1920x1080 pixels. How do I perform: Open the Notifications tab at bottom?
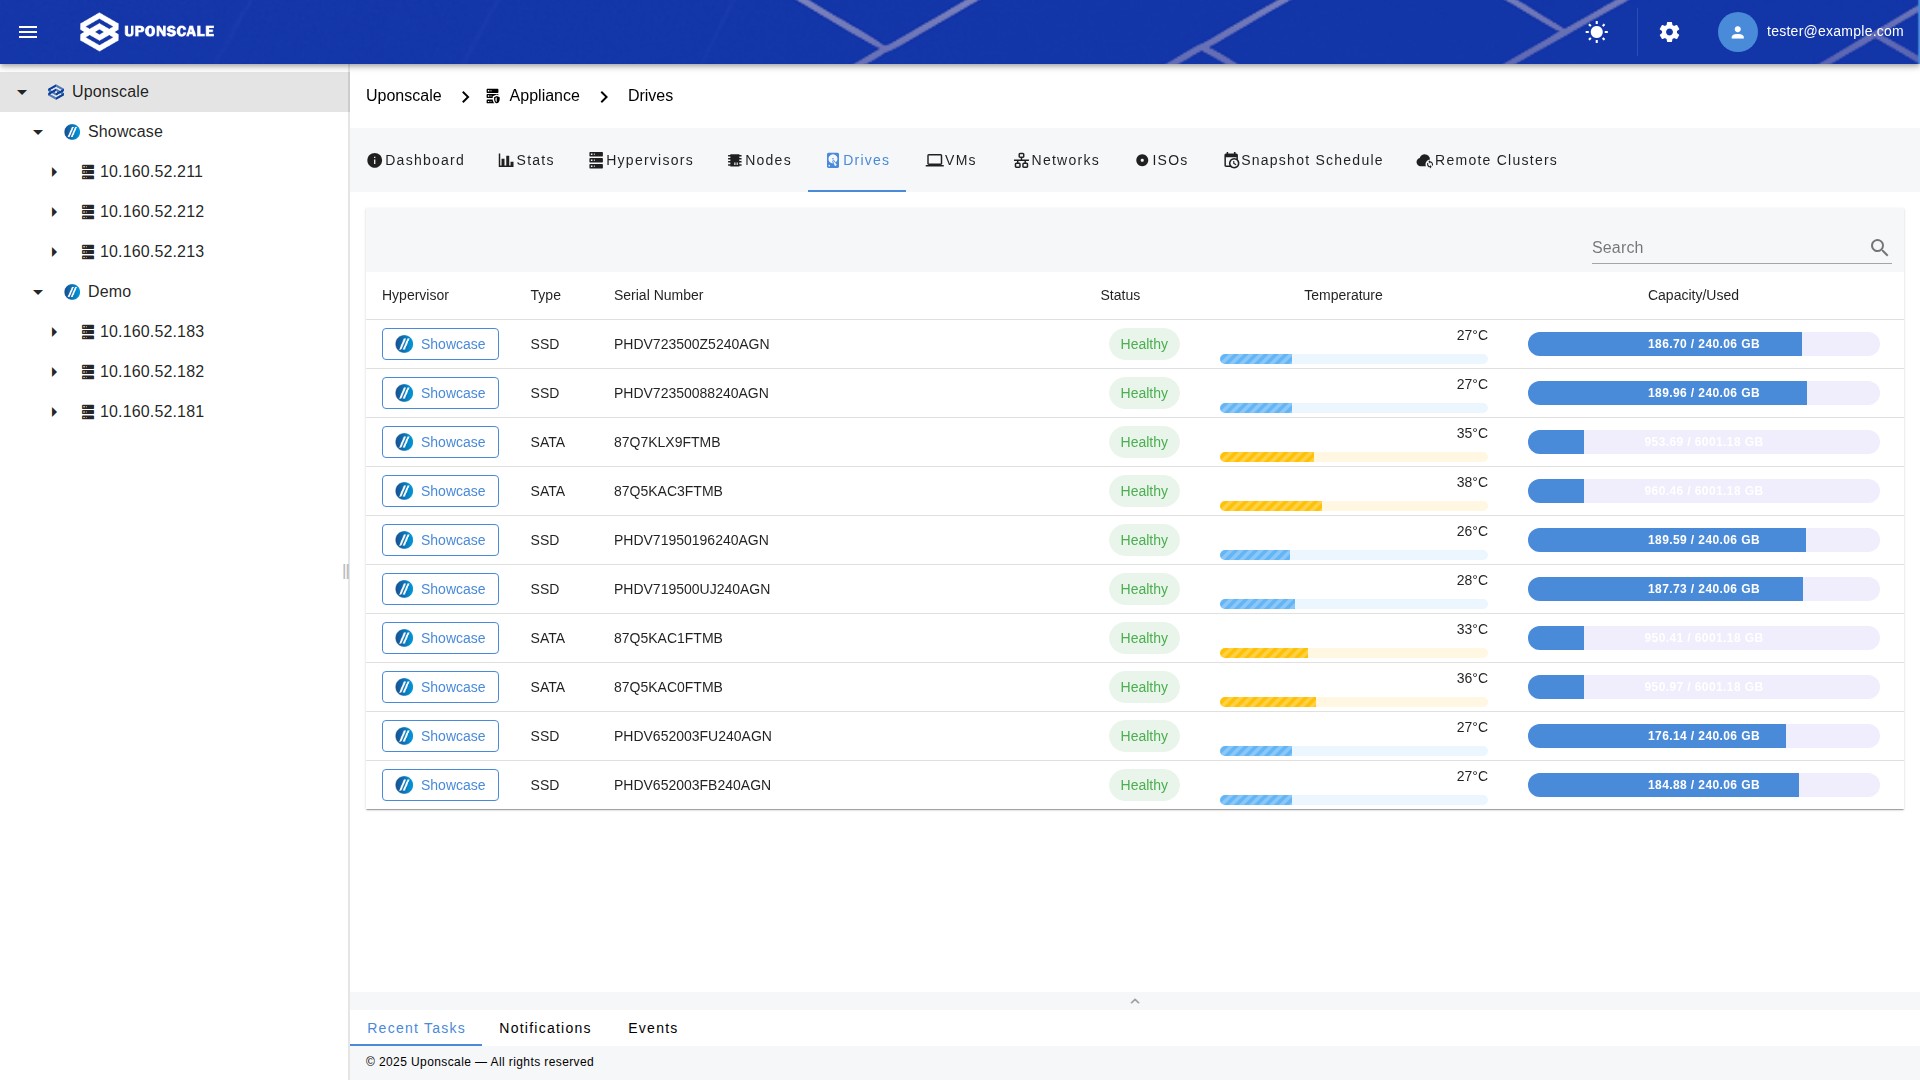point(545,1028)
